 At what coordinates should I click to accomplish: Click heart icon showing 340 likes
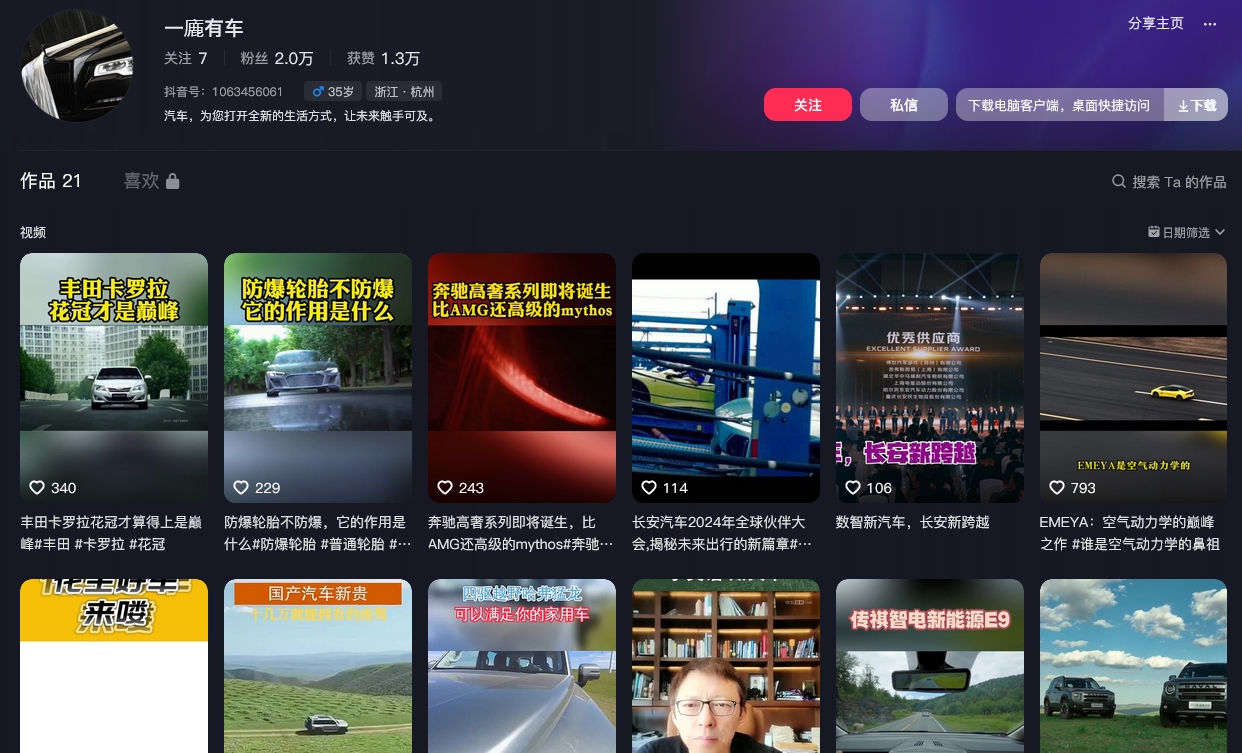click(x=37, y=488)
